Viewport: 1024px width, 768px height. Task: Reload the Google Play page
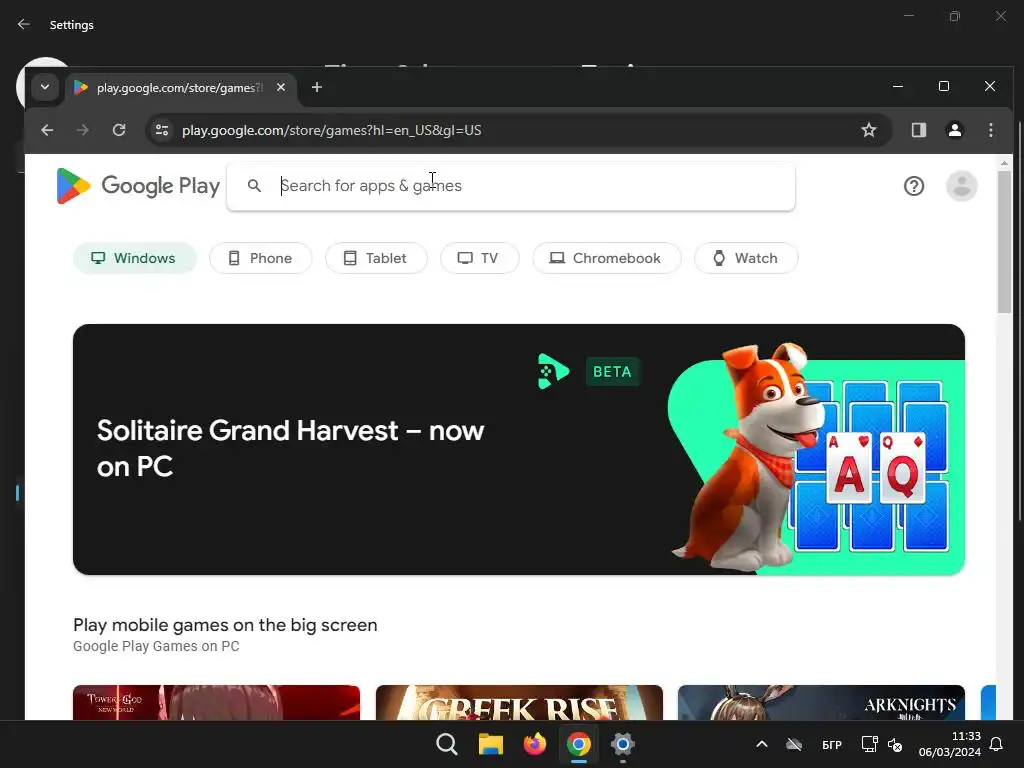119,130
